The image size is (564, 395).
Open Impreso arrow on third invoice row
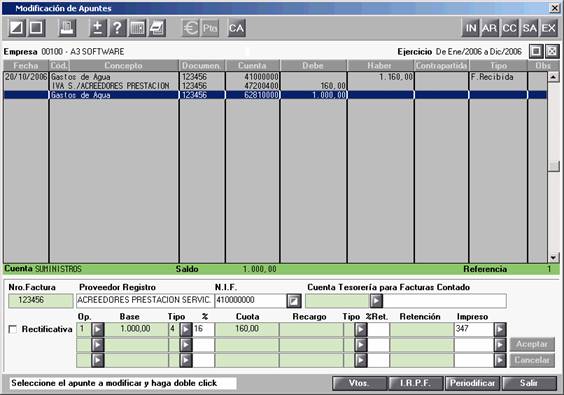click(500, 360)
